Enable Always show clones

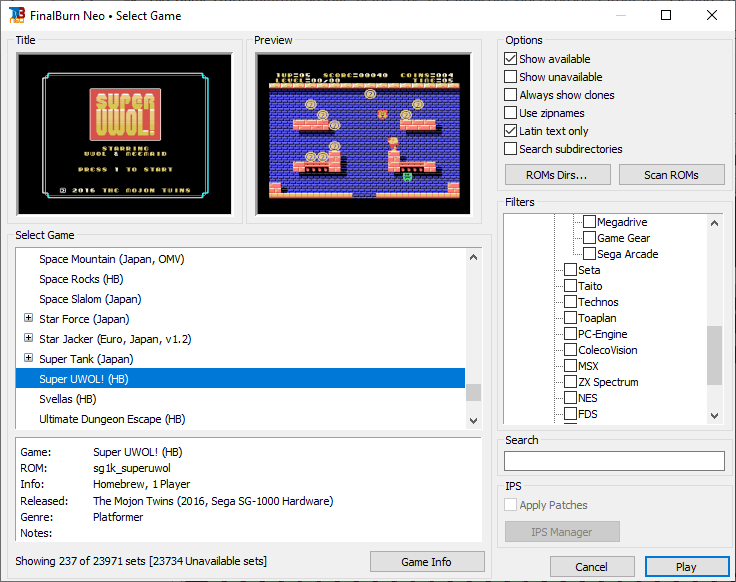(x=510, y=95)
